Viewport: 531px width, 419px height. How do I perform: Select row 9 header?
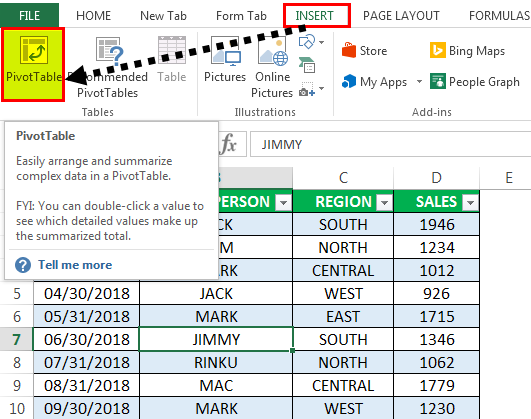[x=17, y=385]
